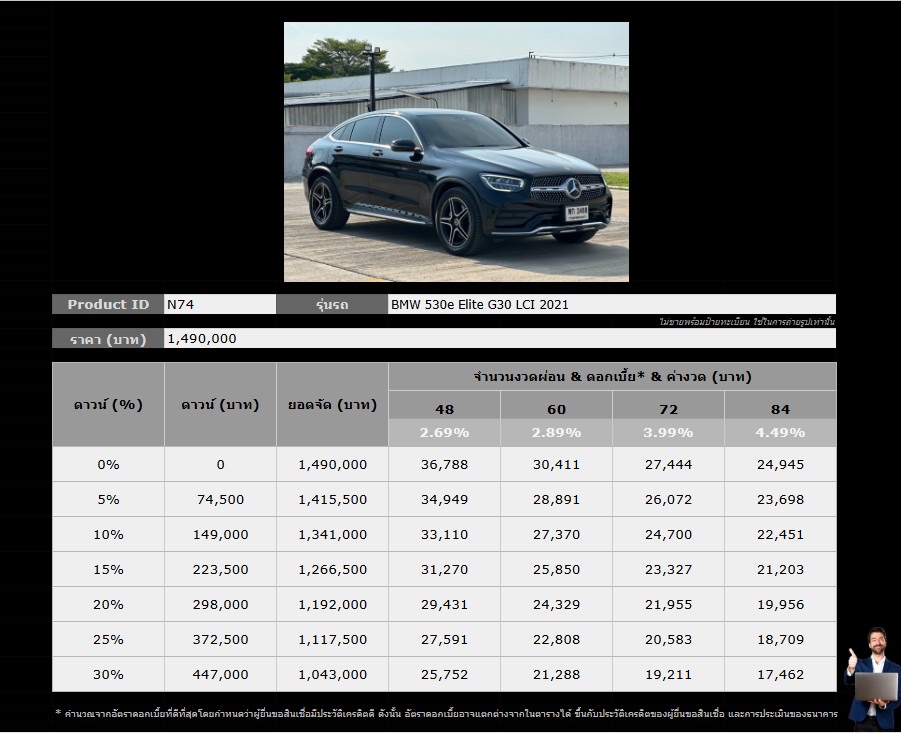This screenshot has width=901, height=733.
Task: Select the finance amount 1,043,000
Action: pyautogui.click(x=332, y=674)
